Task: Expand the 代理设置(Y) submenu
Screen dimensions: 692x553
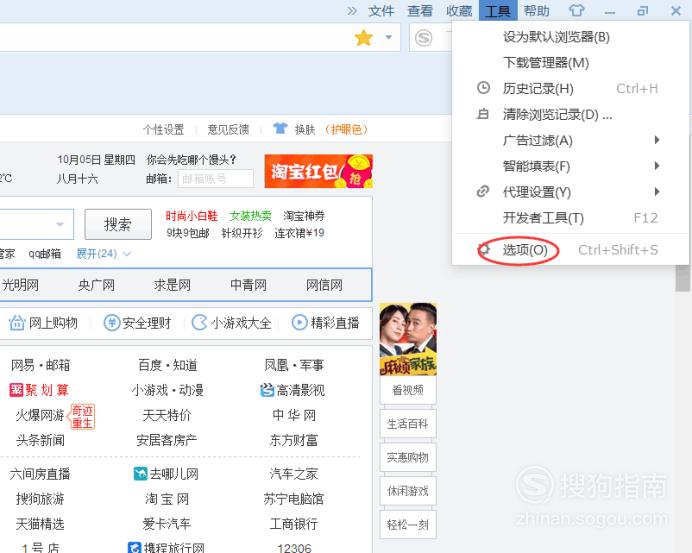Action: pos(570,192)
